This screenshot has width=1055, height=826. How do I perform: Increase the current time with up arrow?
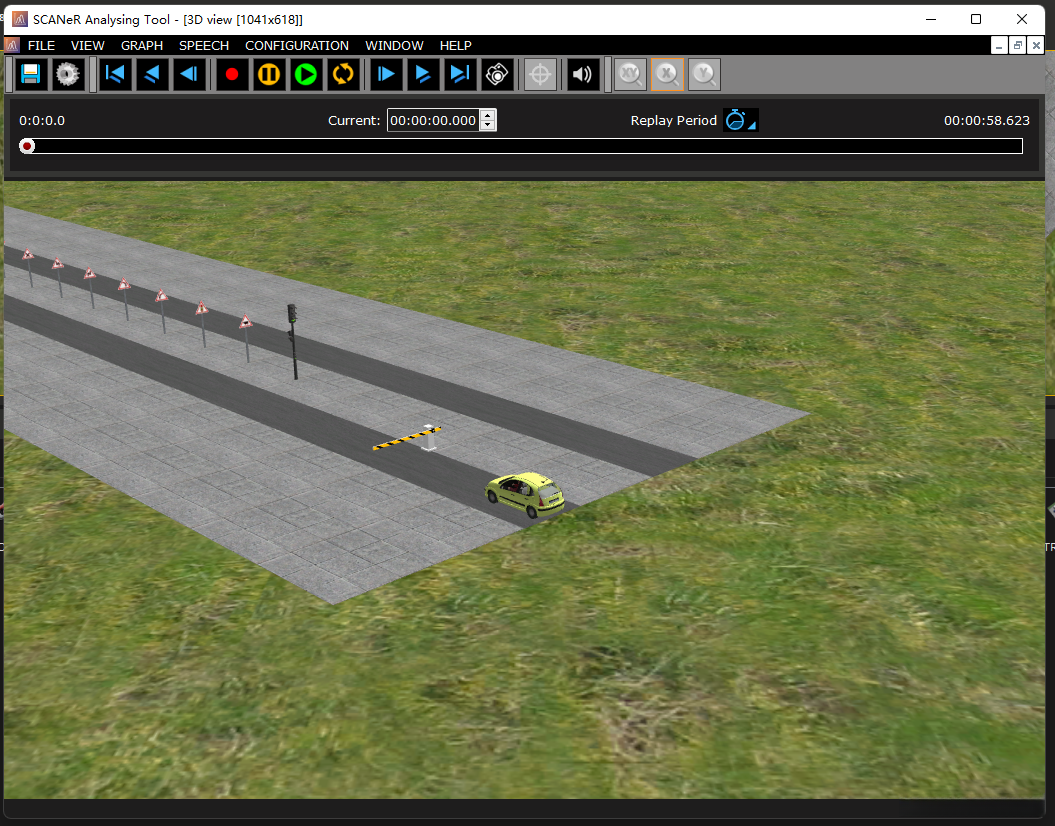pyautogui.click(x=488, y=115)
